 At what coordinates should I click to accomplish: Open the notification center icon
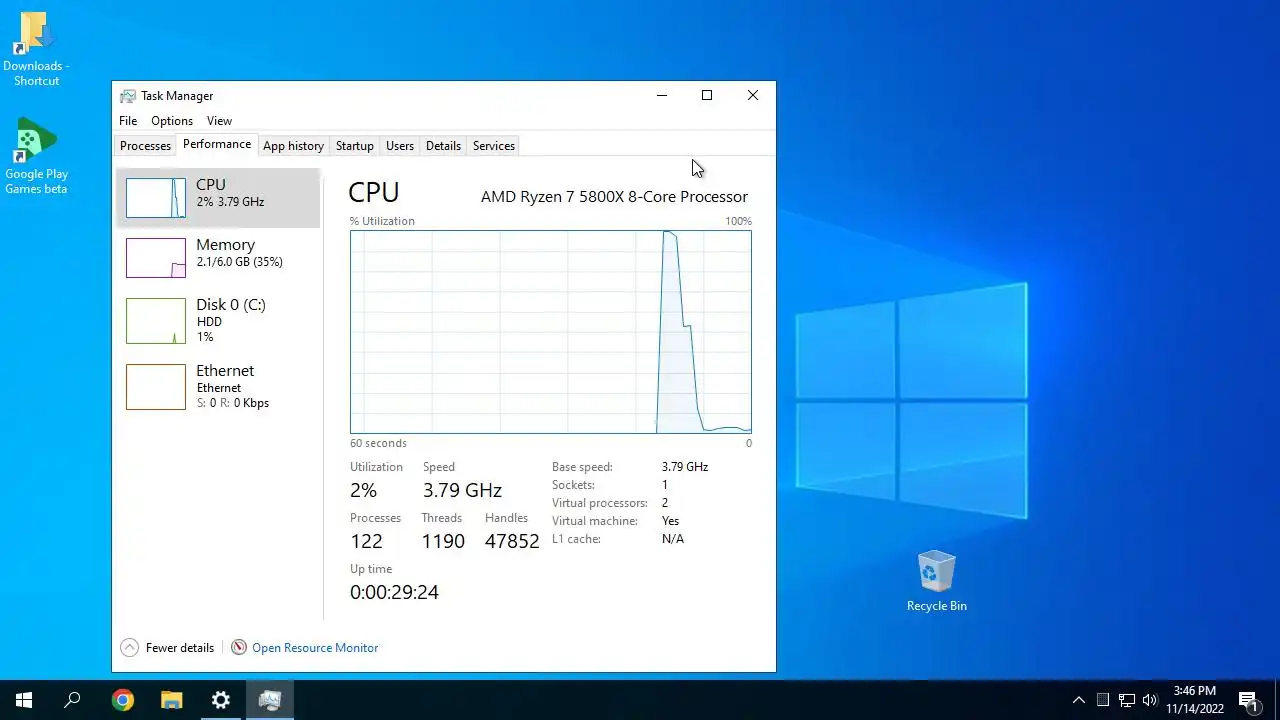[x=1248, y=700]
